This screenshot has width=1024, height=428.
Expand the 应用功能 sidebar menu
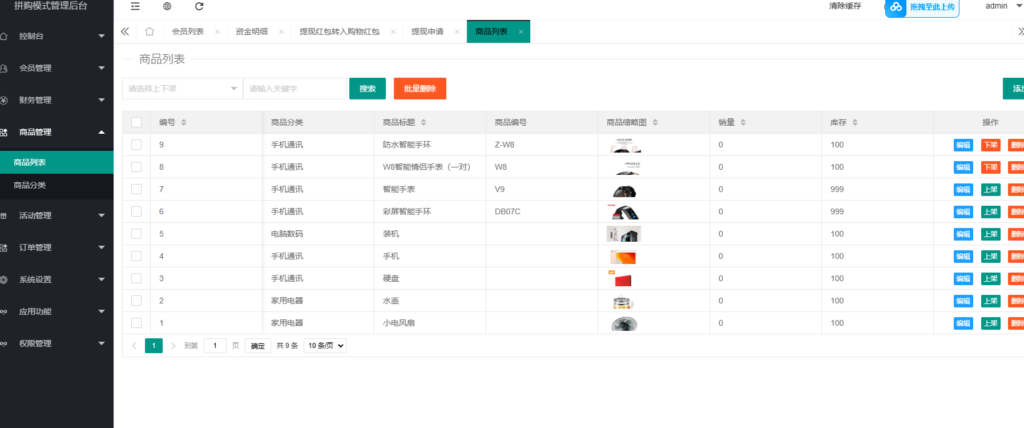pyautogui.click(x=56, y=312)
